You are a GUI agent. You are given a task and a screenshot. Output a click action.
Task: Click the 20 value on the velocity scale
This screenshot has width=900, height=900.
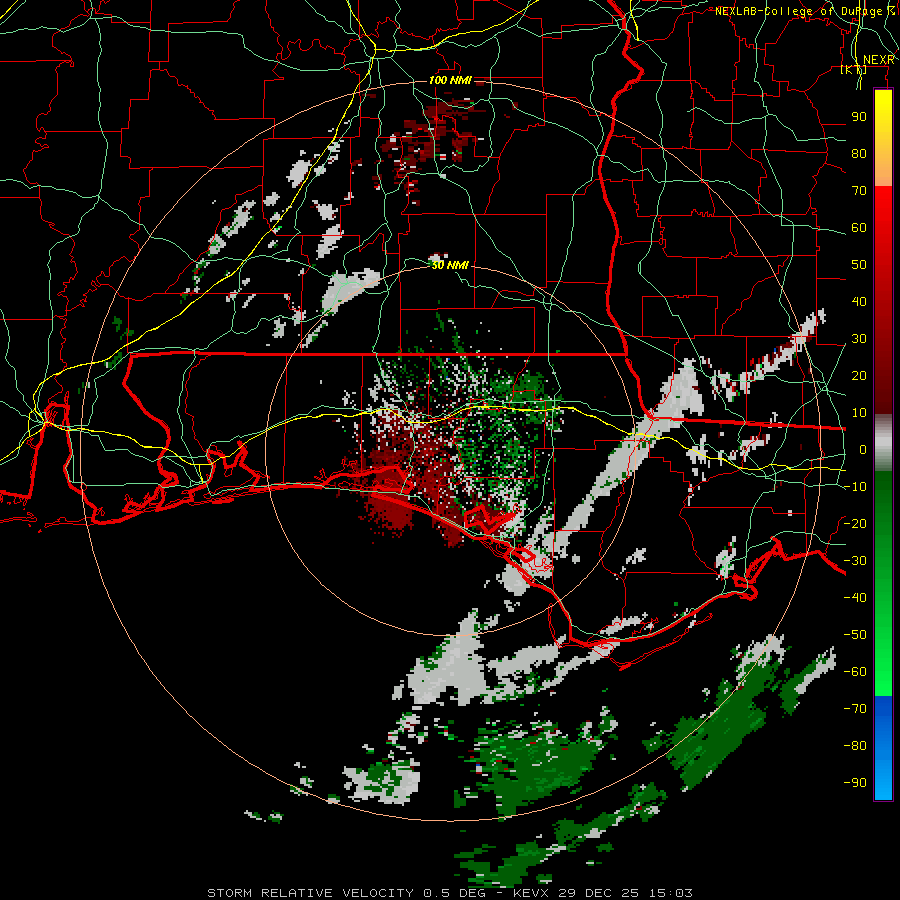click(x=859, y=375)
